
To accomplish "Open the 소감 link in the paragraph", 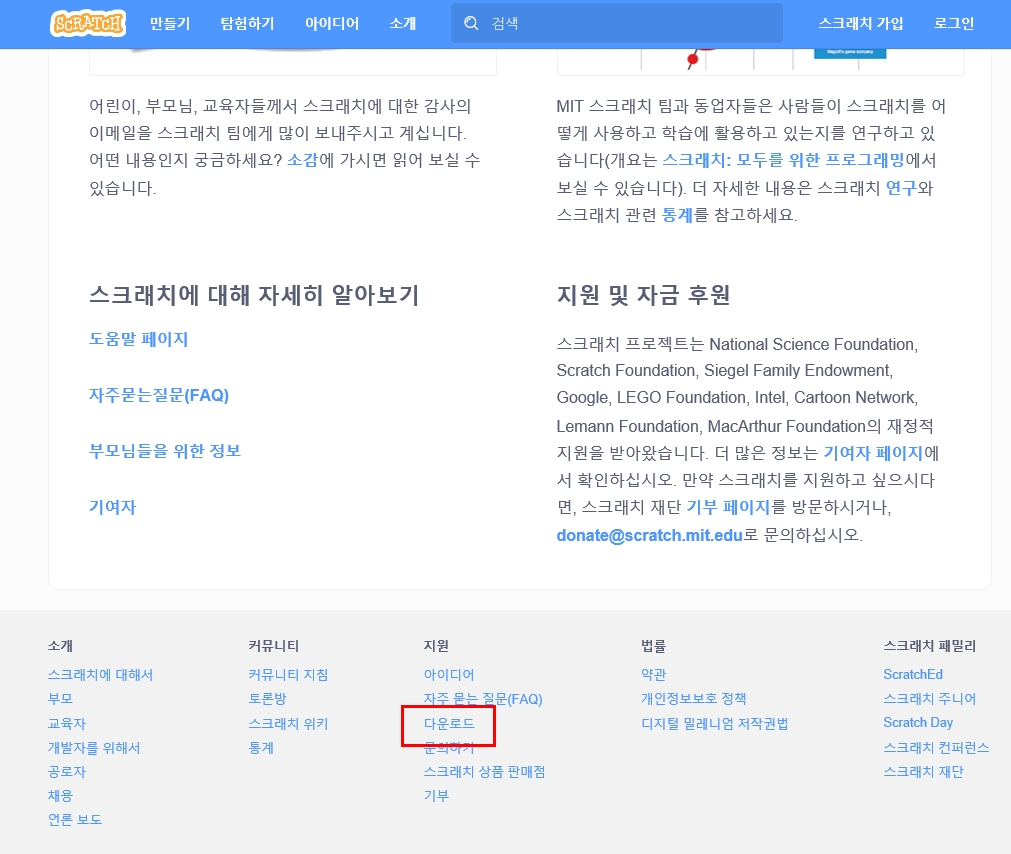I will pyautogui.click(x=302, y=160).
